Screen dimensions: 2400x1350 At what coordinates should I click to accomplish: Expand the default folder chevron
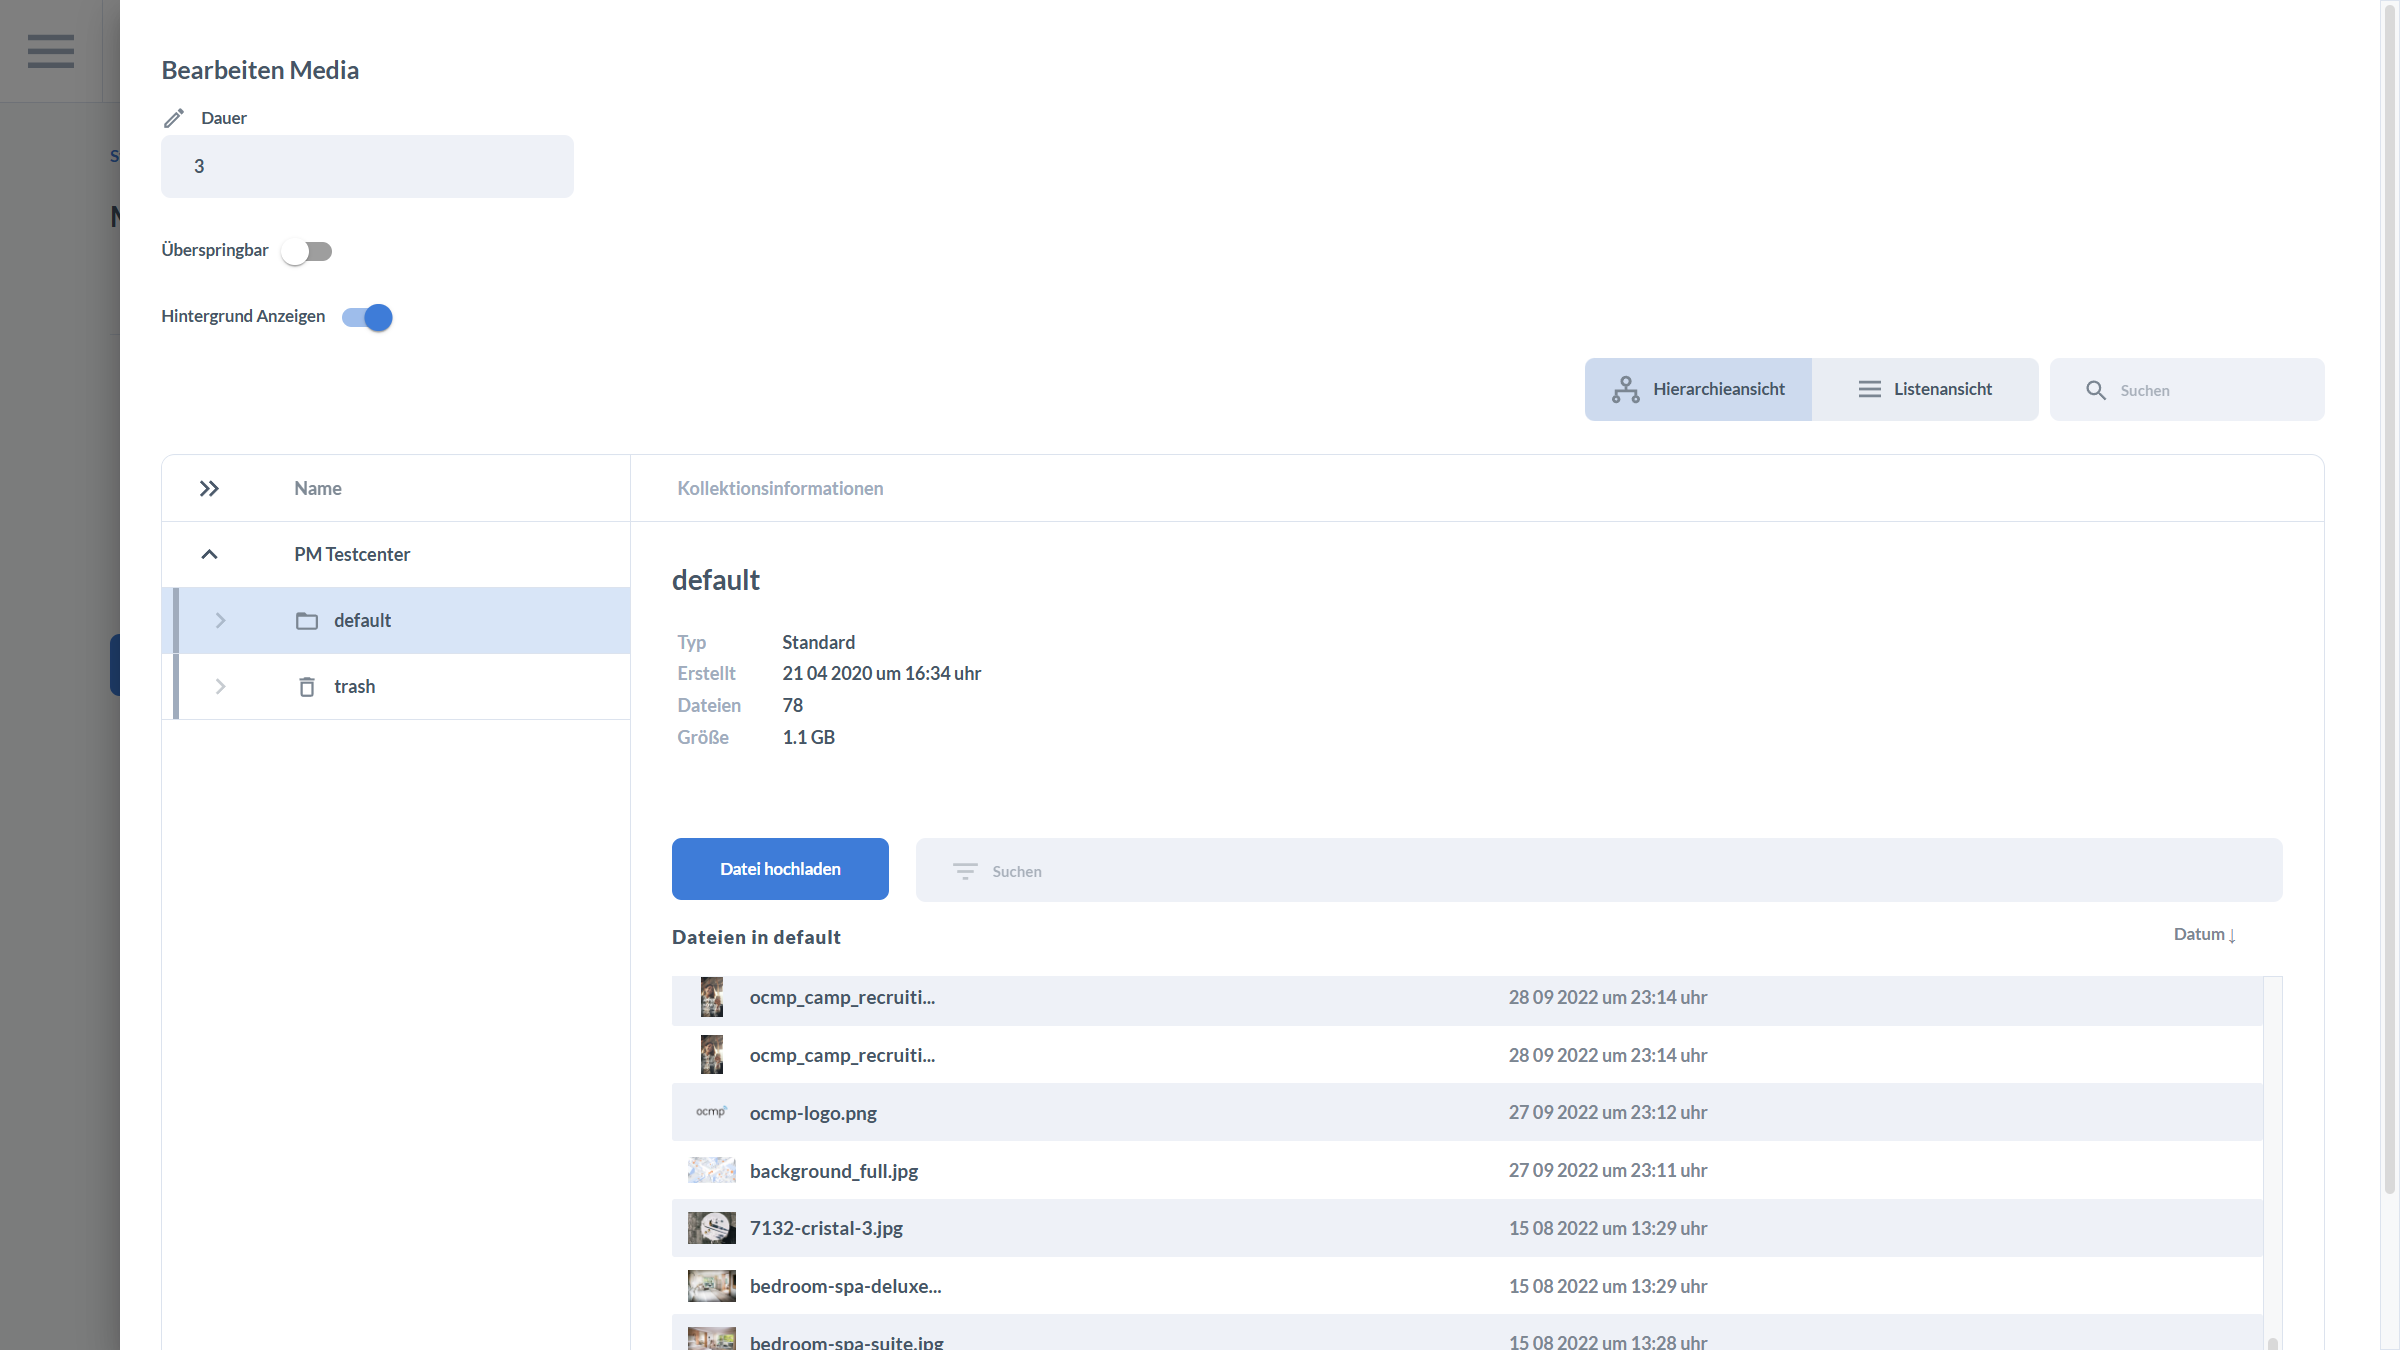pyautogui.click(x=220, y=621)
